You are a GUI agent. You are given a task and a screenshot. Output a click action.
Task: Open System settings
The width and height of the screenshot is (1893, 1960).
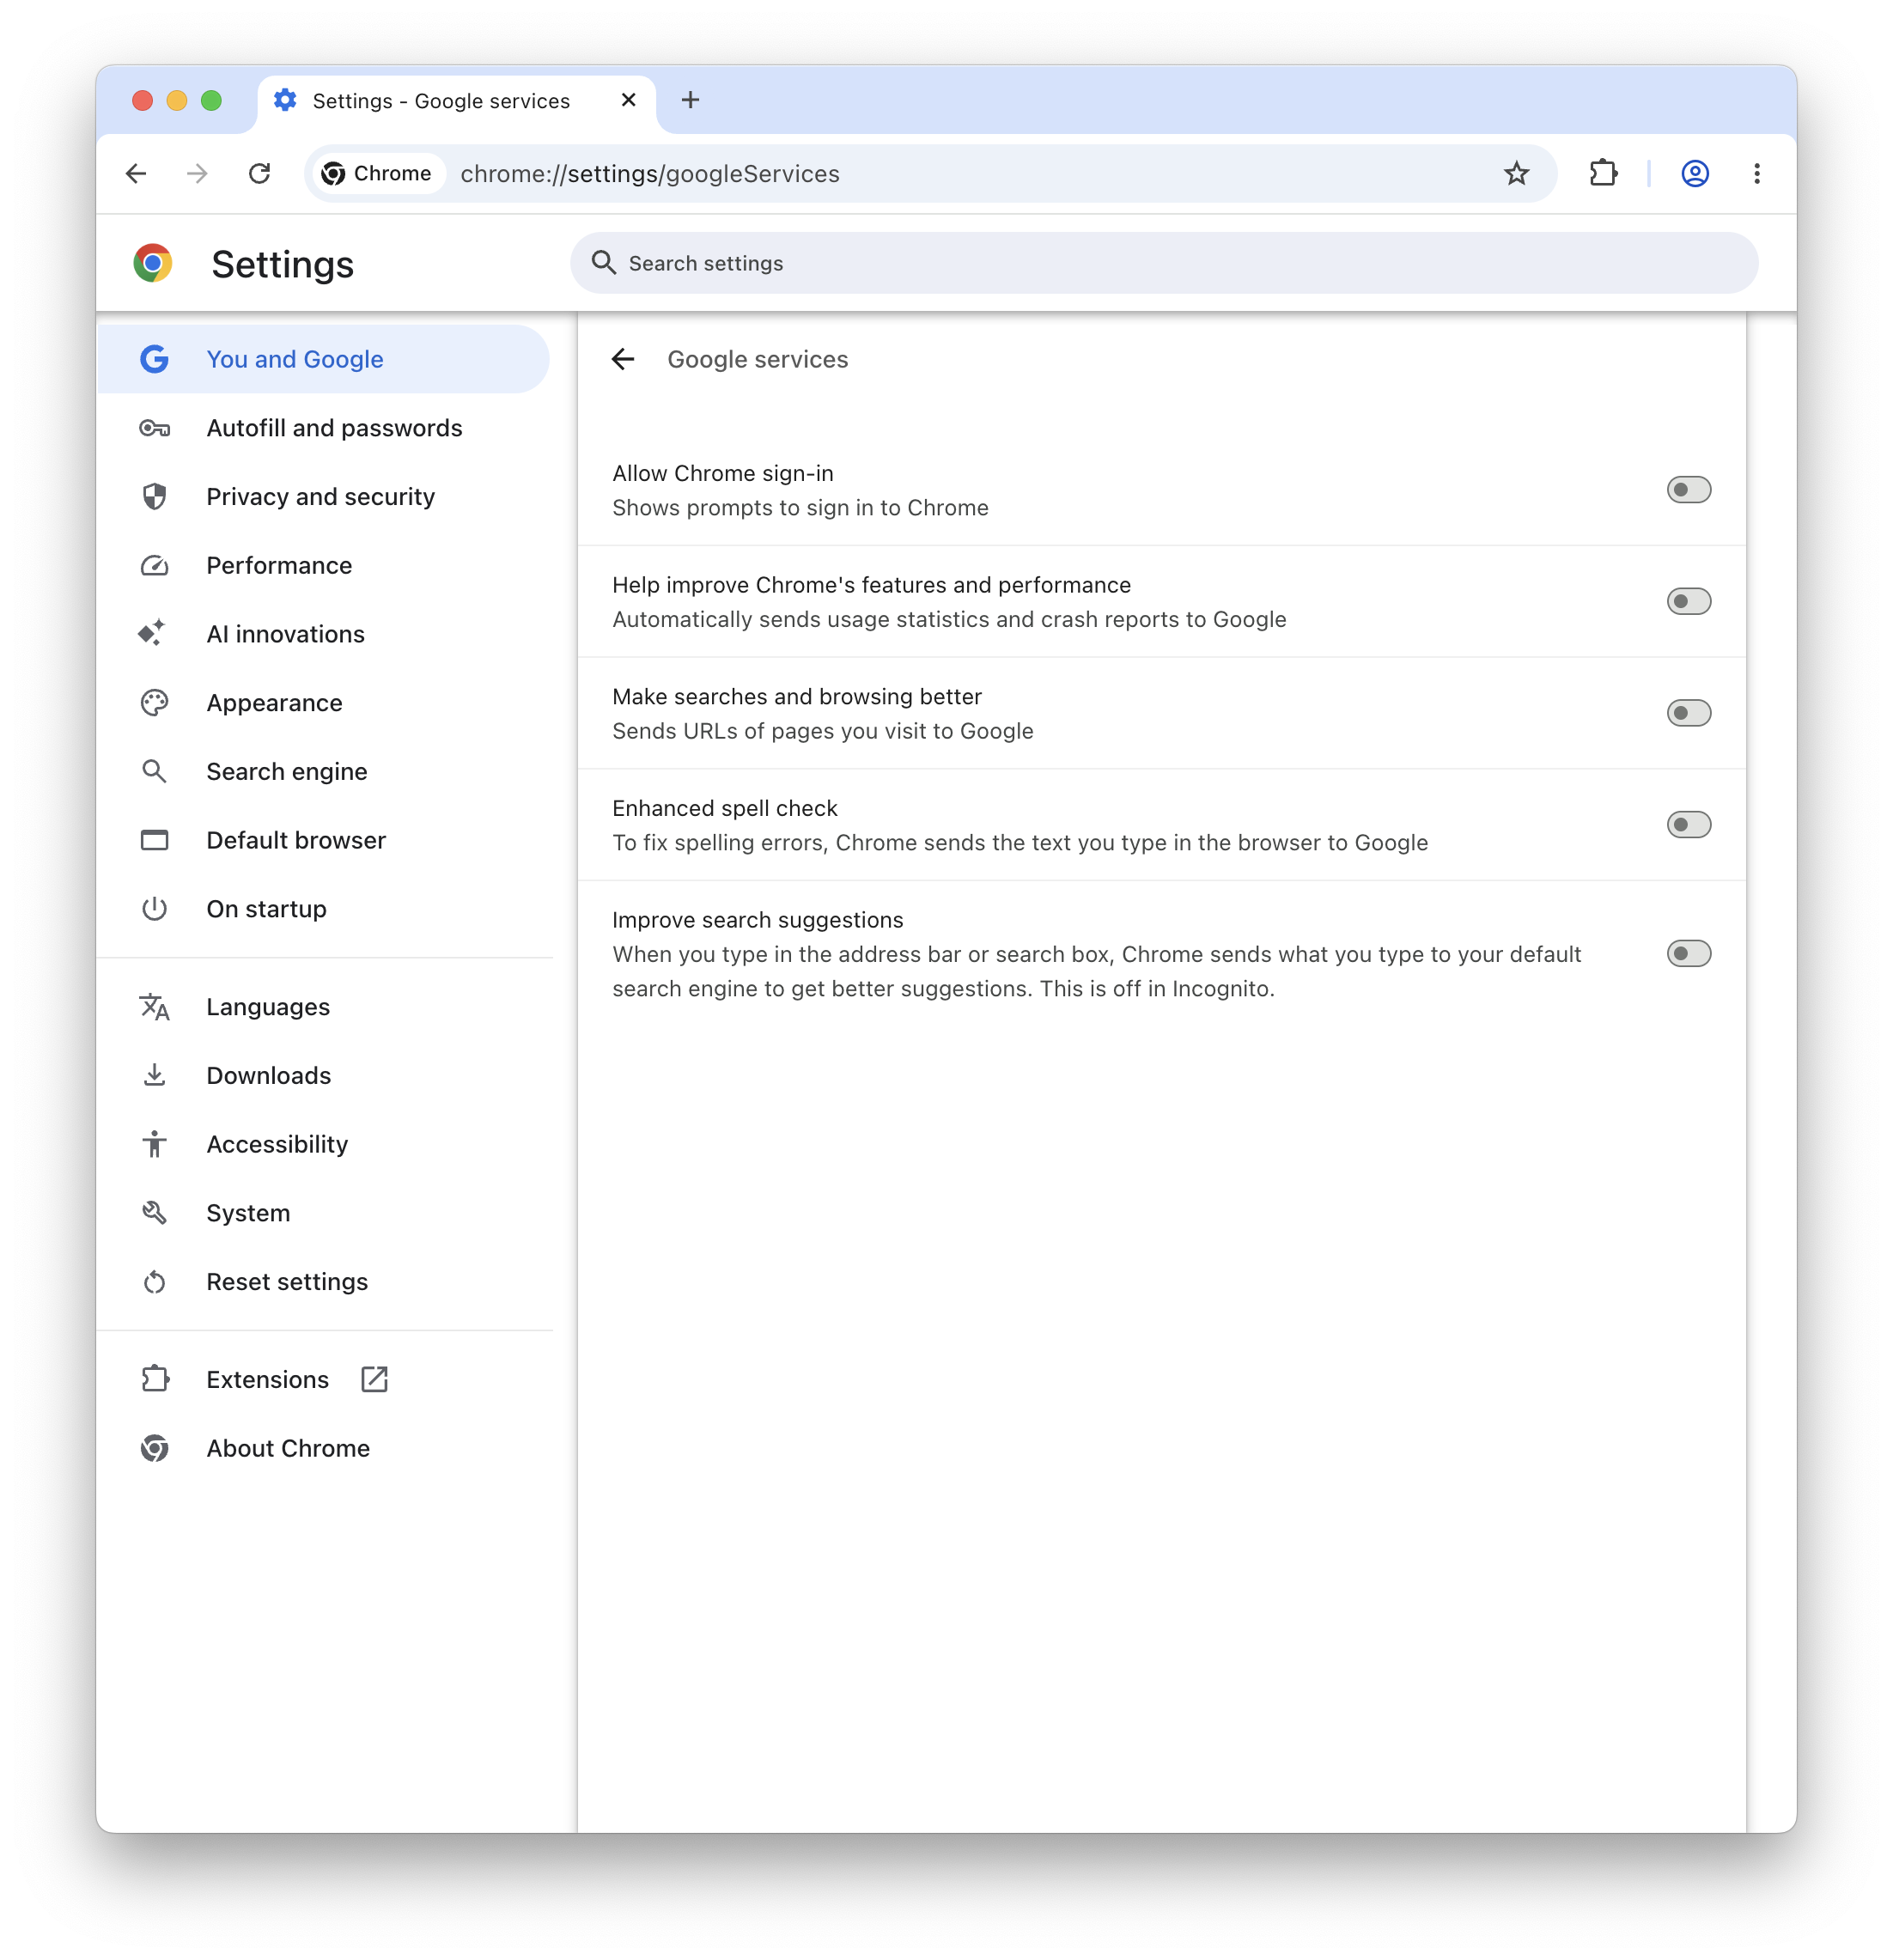point(323,1213)
